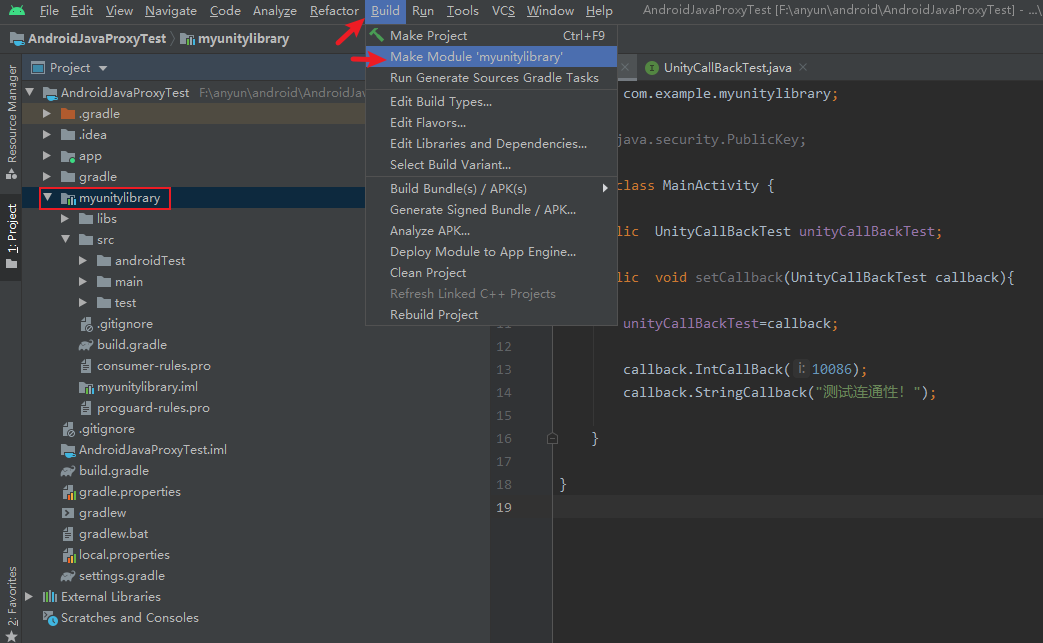This screenshot has width=1043, height=643.
Task: Expand the .gradle folder
Action: [47, 114]
